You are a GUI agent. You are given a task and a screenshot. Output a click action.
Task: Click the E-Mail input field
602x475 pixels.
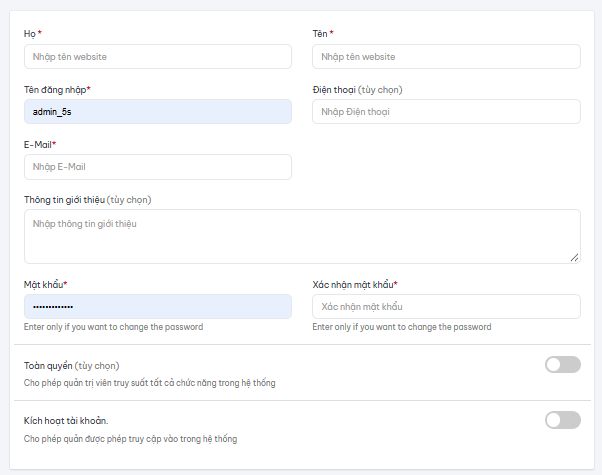(158, 167)
